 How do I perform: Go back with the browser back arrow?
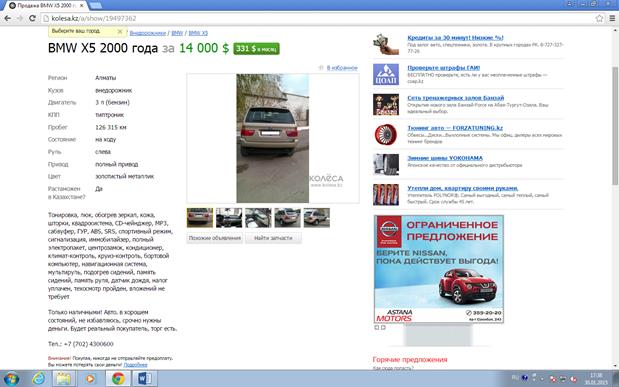(8, 18)
